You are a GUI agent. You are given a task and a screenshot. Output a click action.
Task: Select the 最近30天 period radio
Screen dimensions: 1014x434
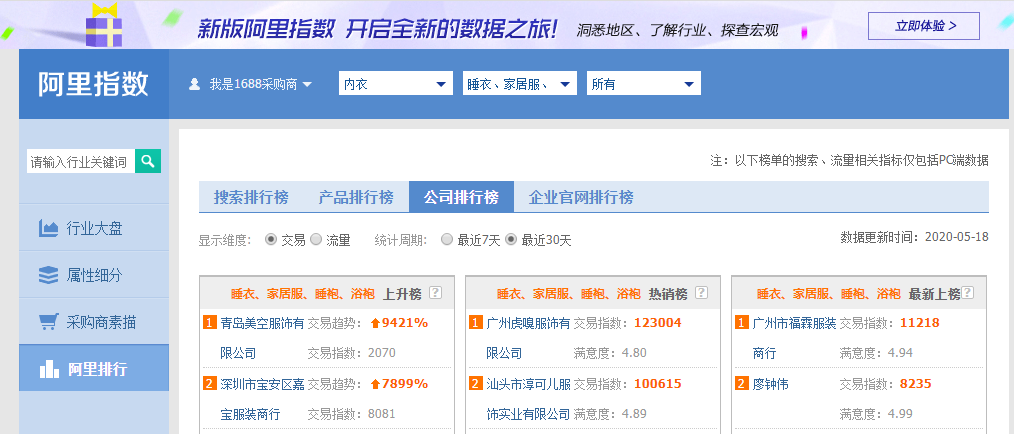pos(511,240)
